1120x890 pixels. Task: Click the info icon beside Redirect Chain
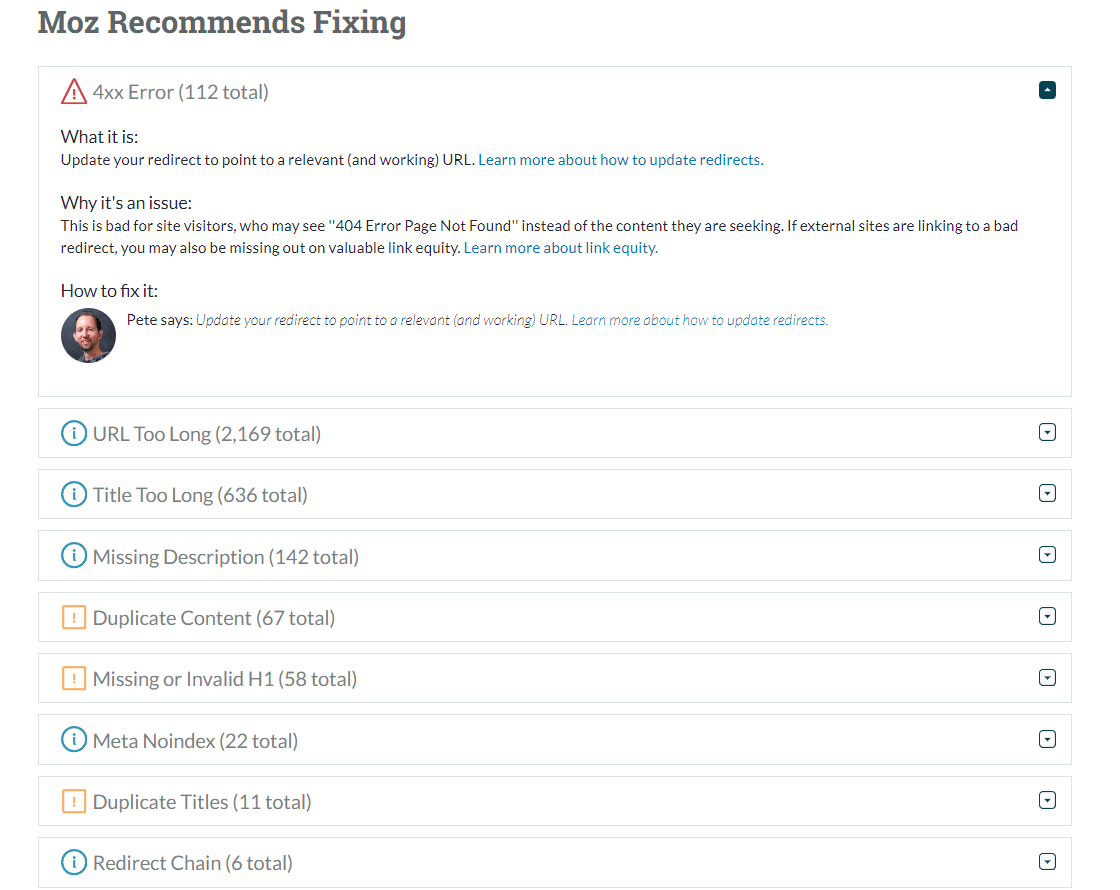coord(74,862)
